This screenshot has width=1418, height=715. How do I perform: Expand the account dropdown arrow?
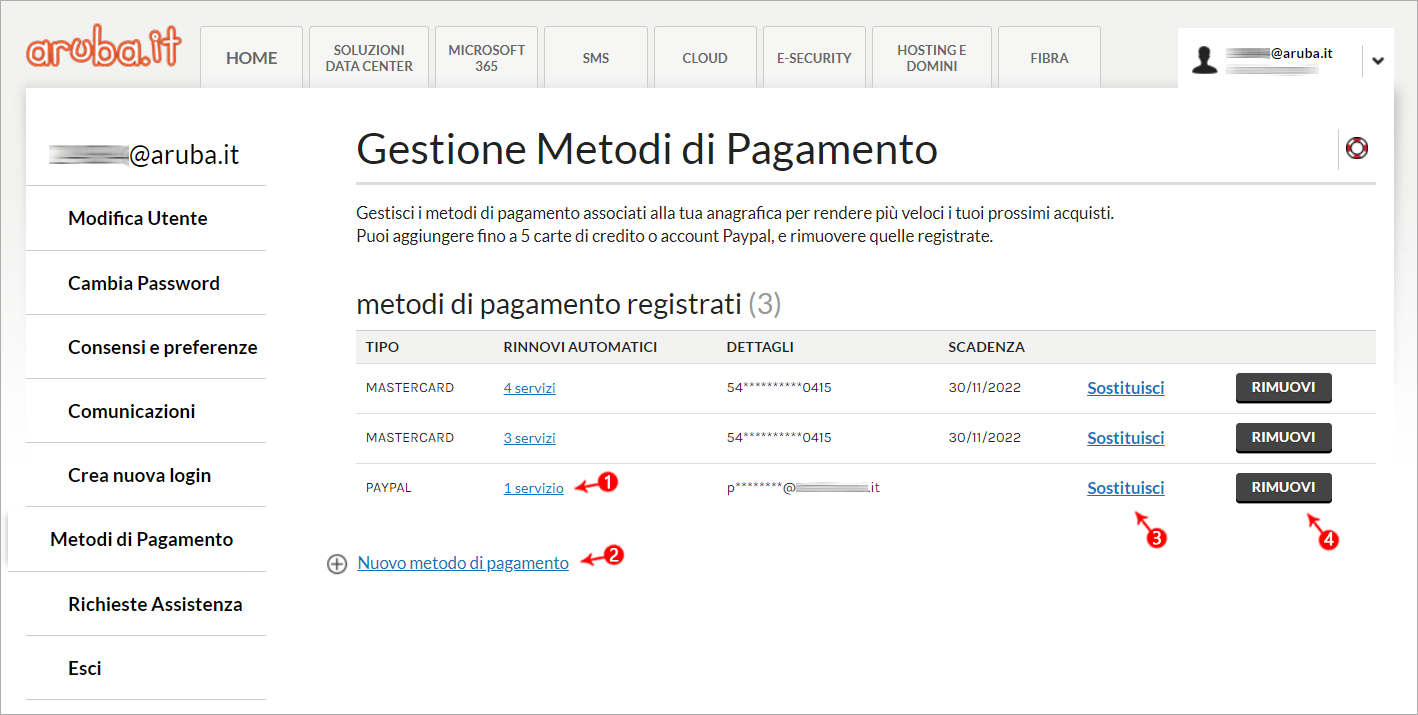click(x=1378, y=61)
